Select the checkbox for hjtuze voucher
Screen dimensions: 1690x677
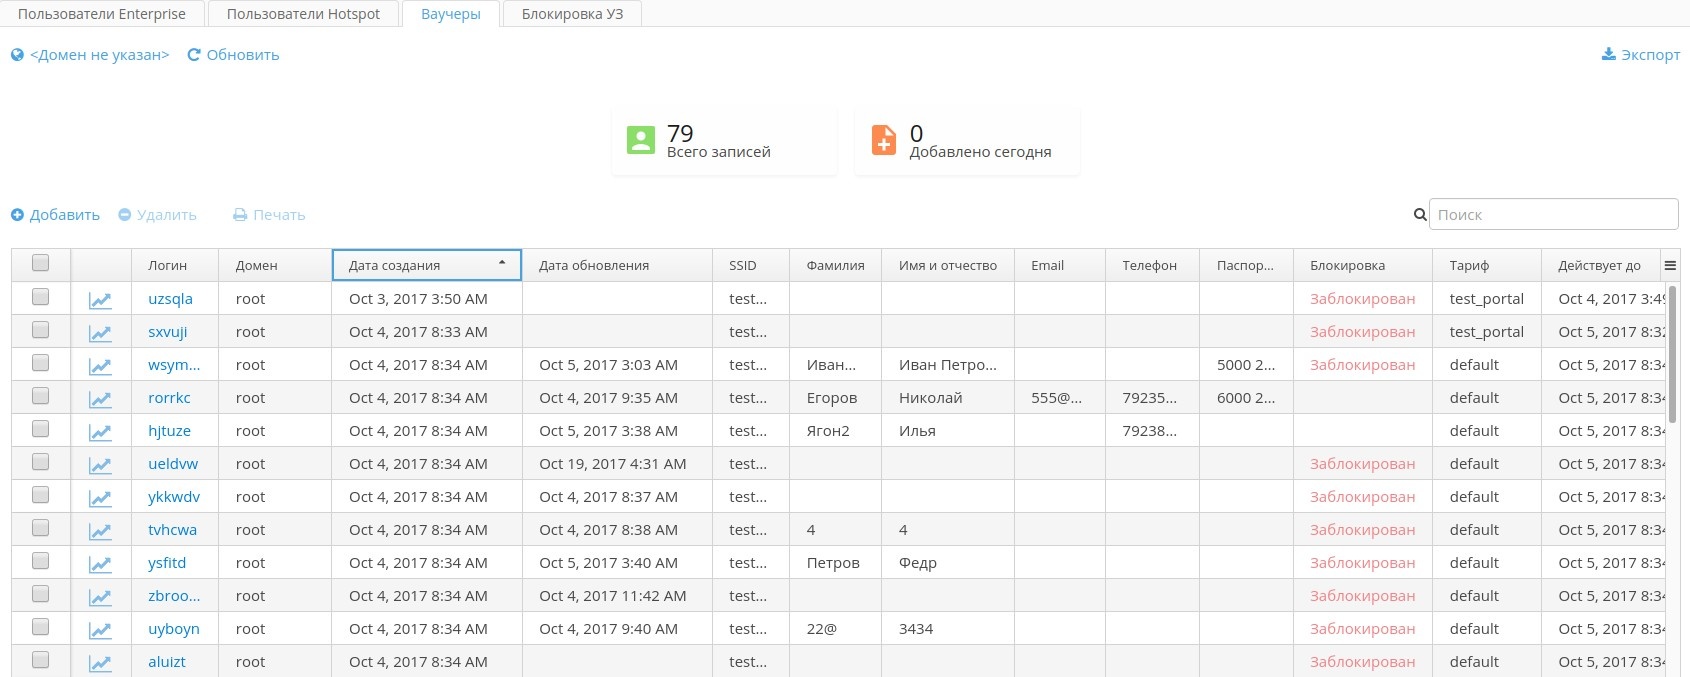(x=41, y=428)
